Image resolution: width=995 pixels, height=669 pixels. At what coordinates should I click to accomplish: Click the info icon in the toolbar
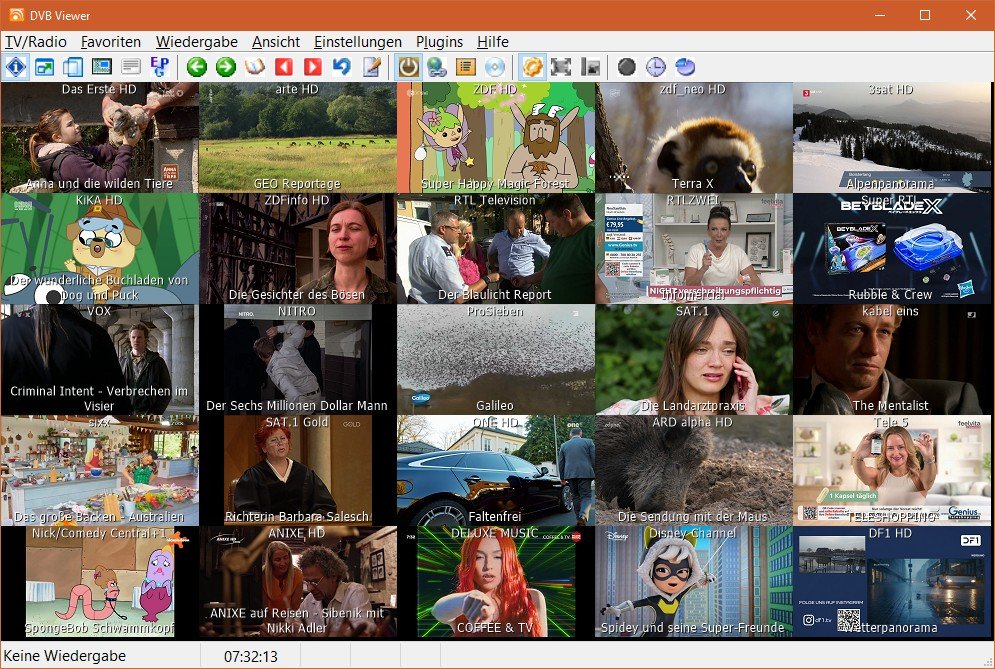tap(16, 67)
